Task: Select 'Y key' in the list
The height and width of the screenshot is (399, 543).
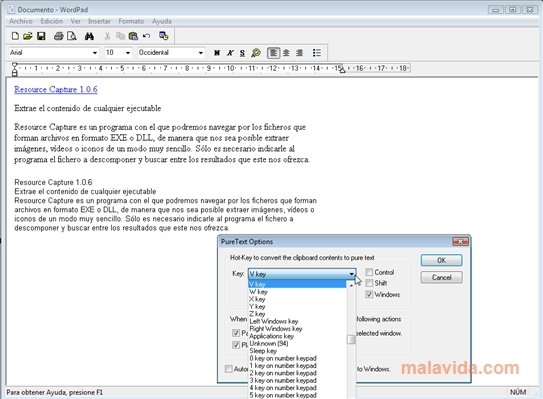Action: tap(297, 307)
